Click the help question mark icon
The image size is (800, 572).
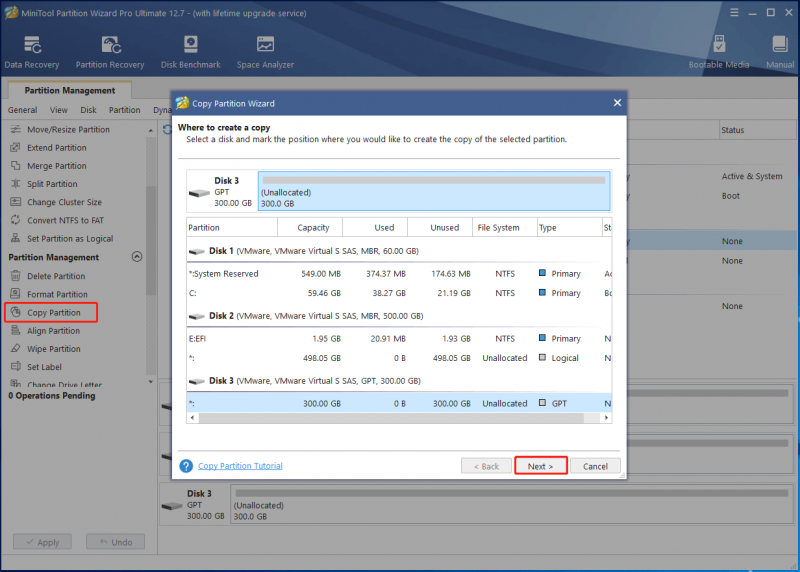(186, 466)
